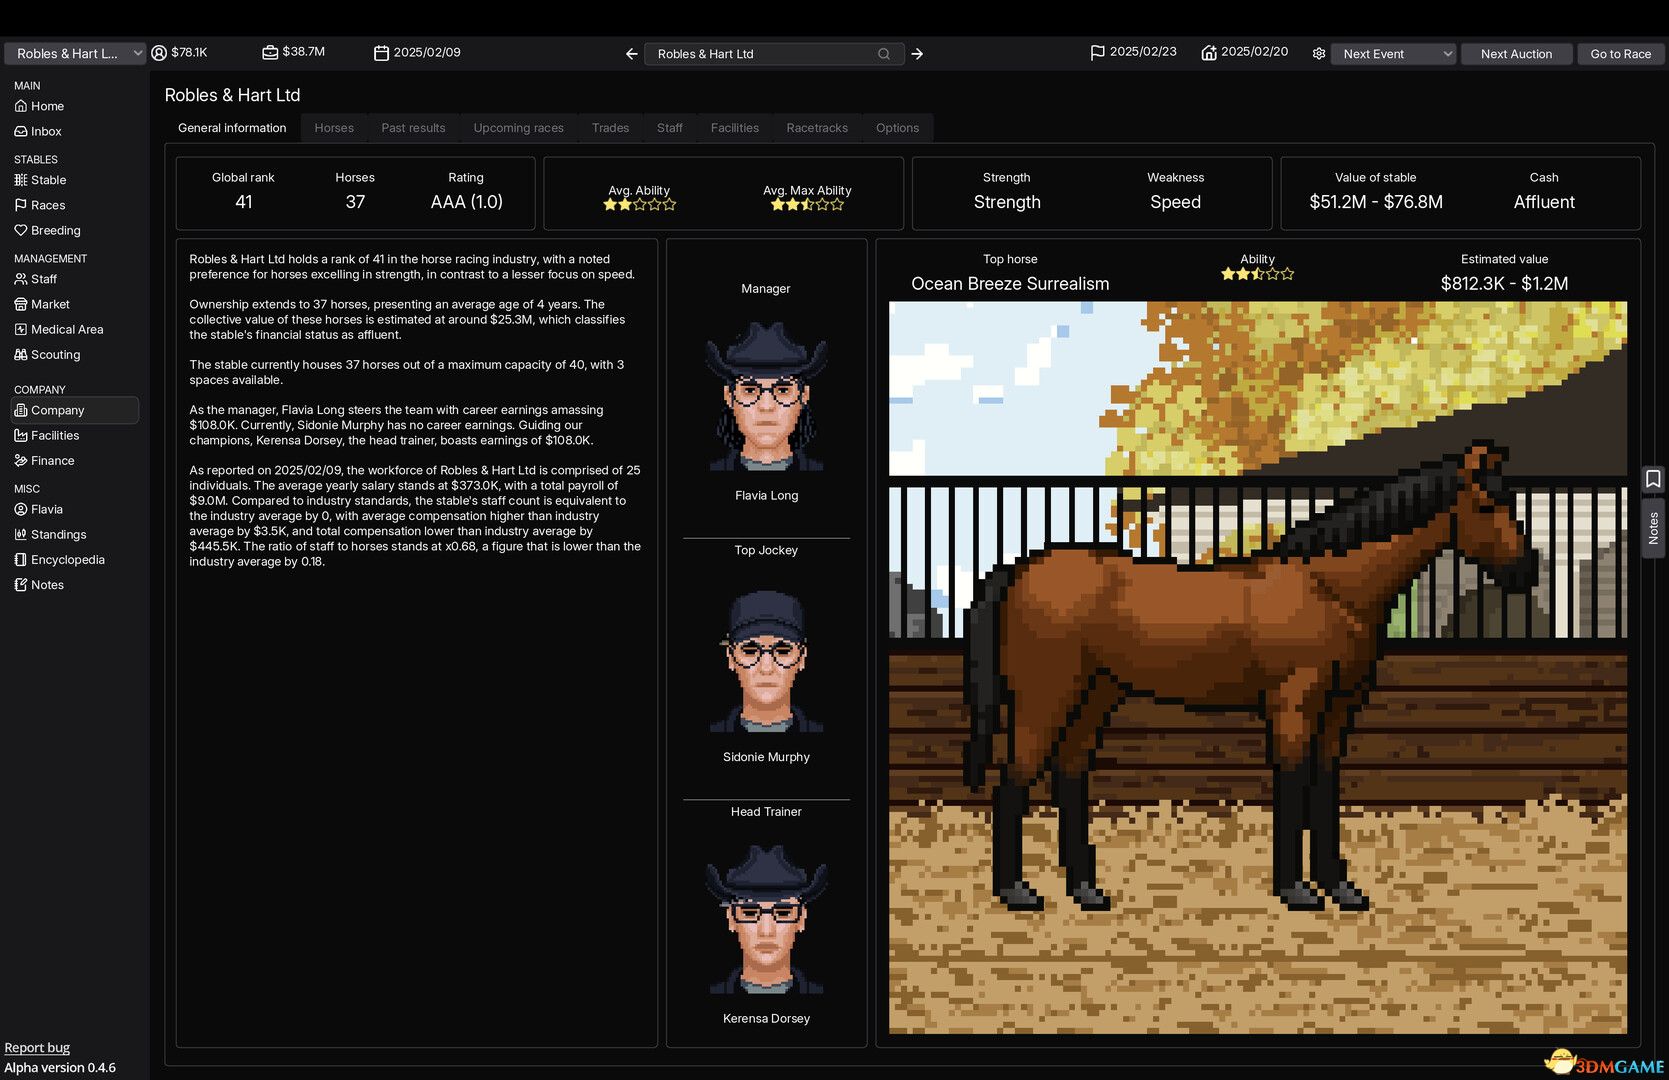Viewport: 1669px width, 1080px height.
Task: Open the Next Event dropdown
Action: [1393, 53]
